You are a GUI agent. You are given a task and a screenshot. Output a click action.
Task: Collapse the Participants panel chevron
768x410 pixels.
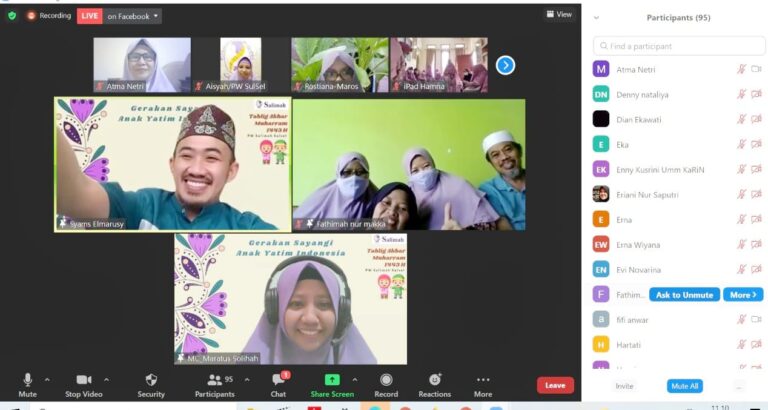(596, 18)
